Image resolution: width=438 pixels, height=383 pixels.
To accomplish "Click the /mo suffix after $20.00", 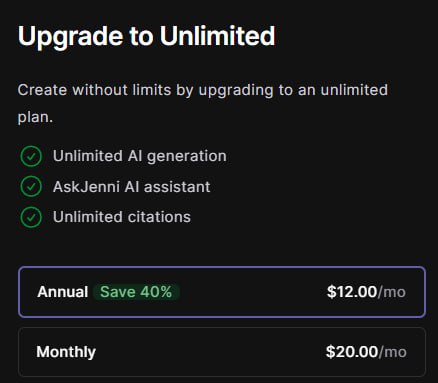I will point(393,352).
